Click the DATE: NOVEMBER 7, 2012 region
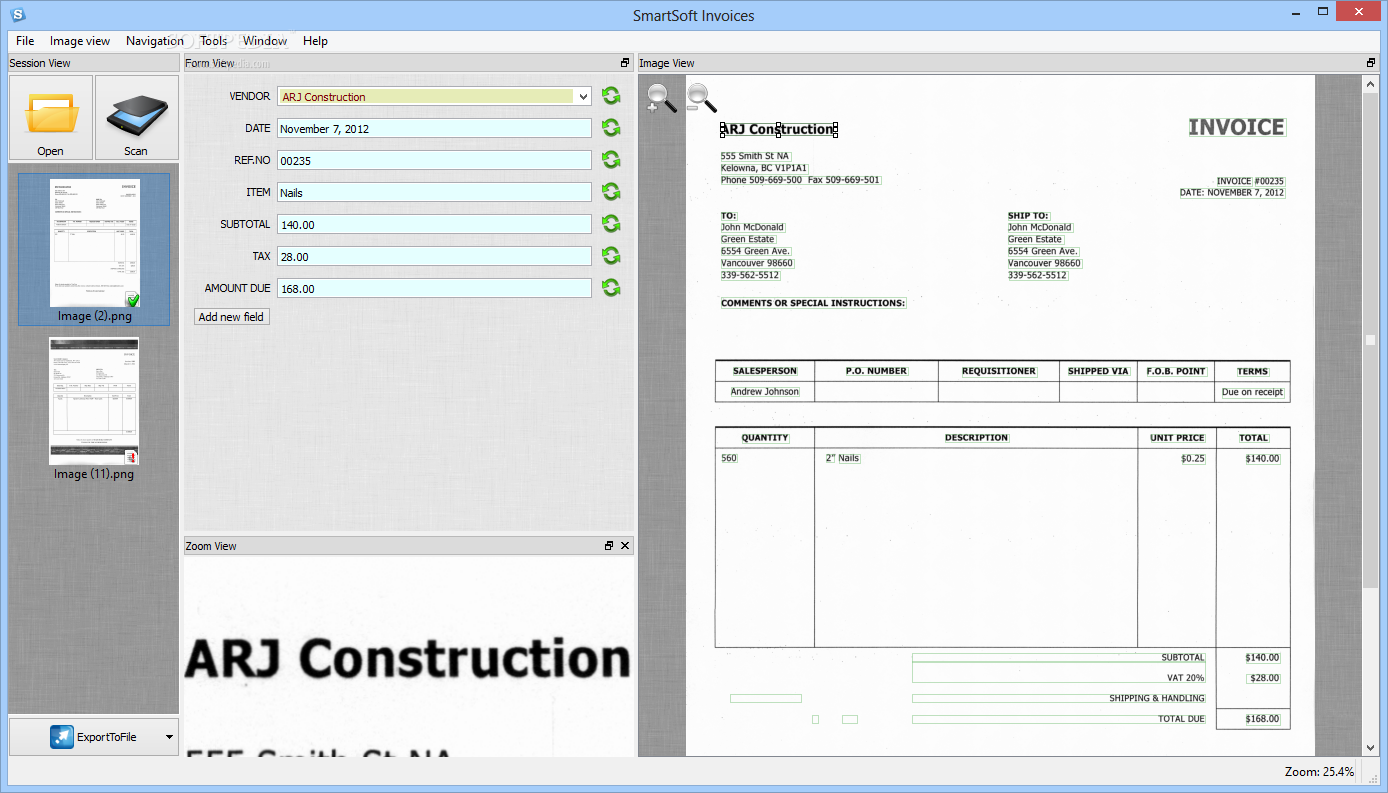This screenshot has width=1388, height=793. click(1232, 193)
